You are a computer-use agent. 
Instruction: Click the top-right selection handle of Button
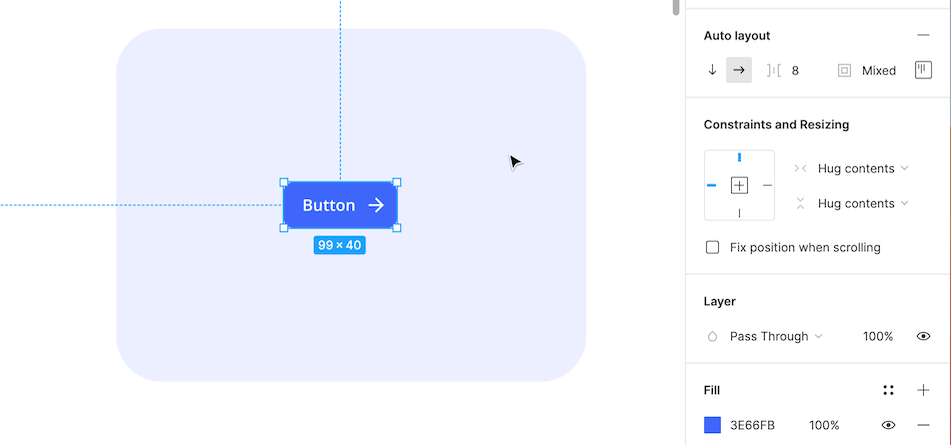397,182
